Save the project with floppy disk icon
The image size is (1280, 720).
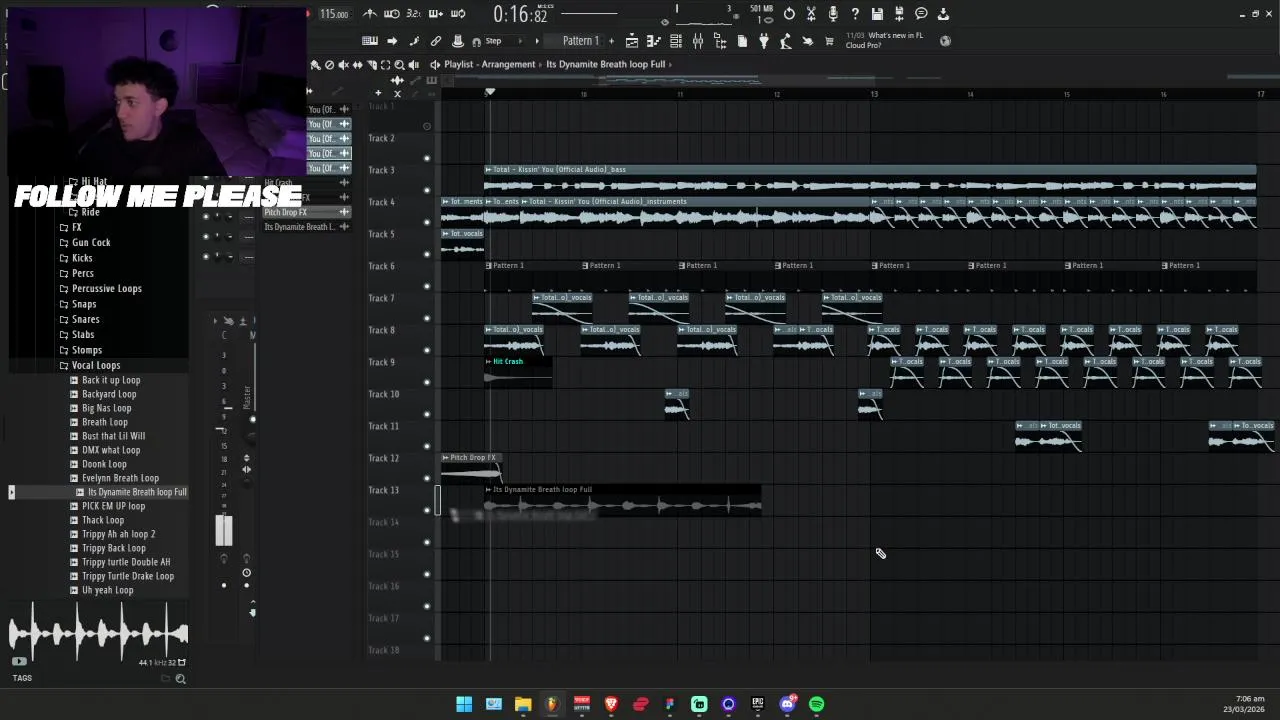(877, 14)
